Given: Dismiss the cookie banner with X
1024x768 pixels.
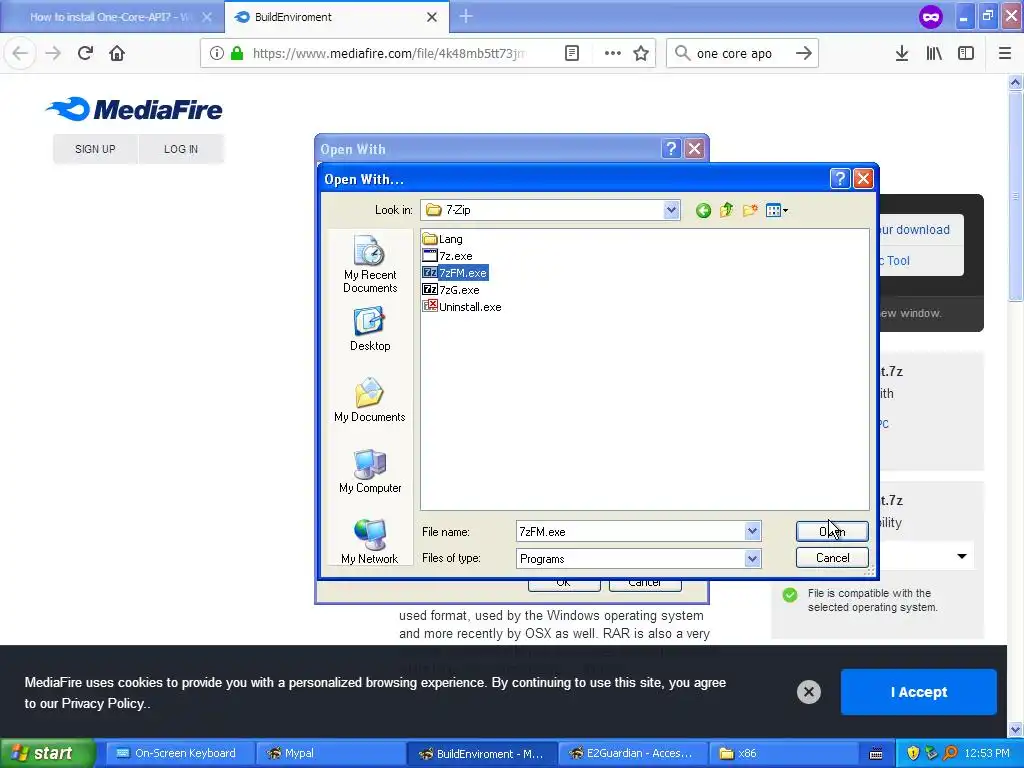Looking at the screenshot, I should [x=808, y=692].
